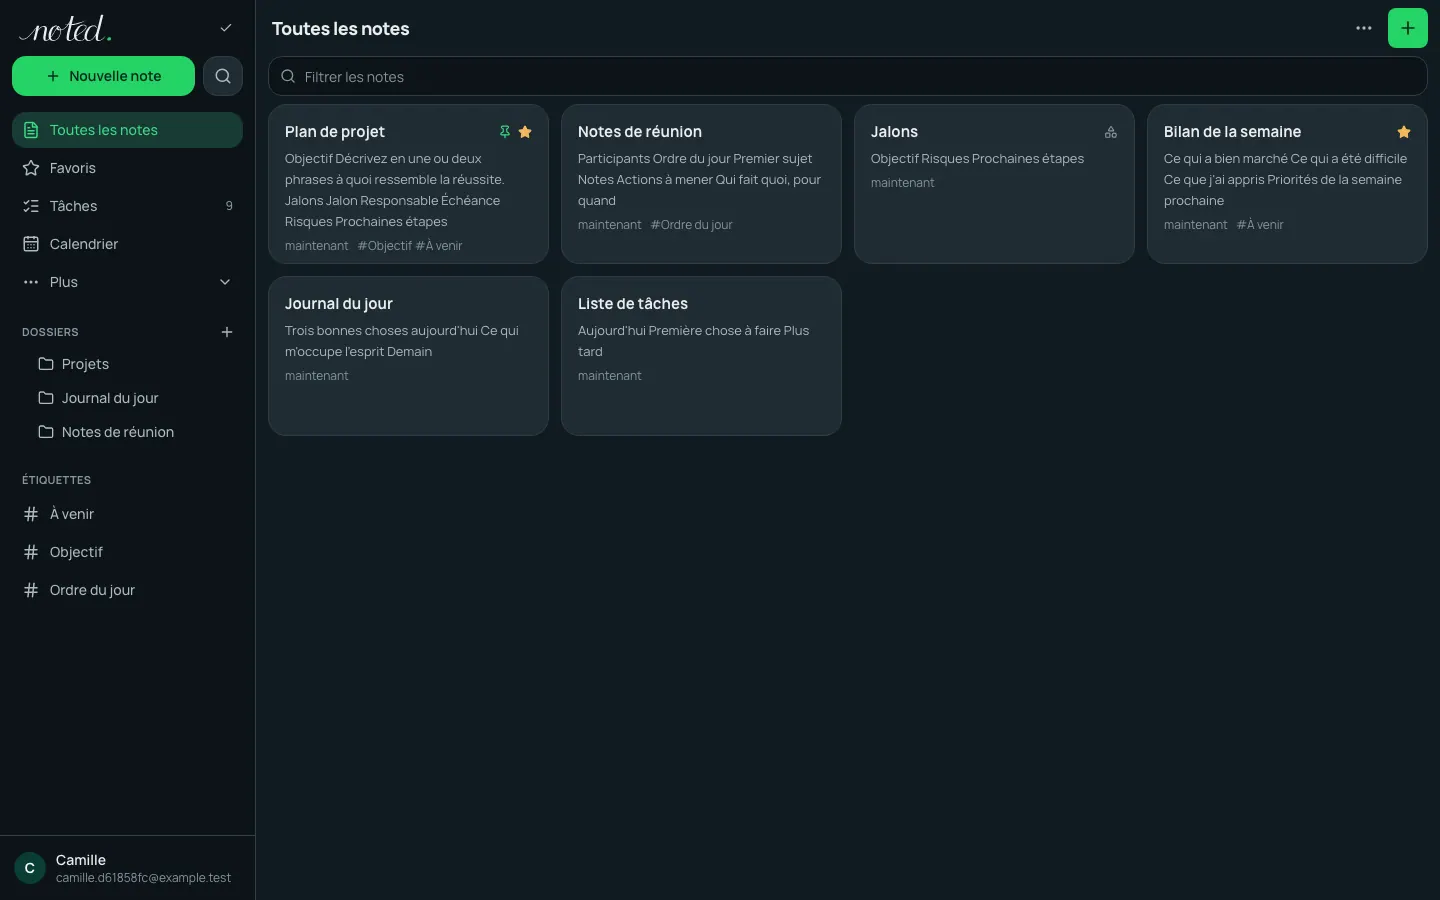
Task: Click the shared icon on Jalons note
Action: (x=1111, y=132)
